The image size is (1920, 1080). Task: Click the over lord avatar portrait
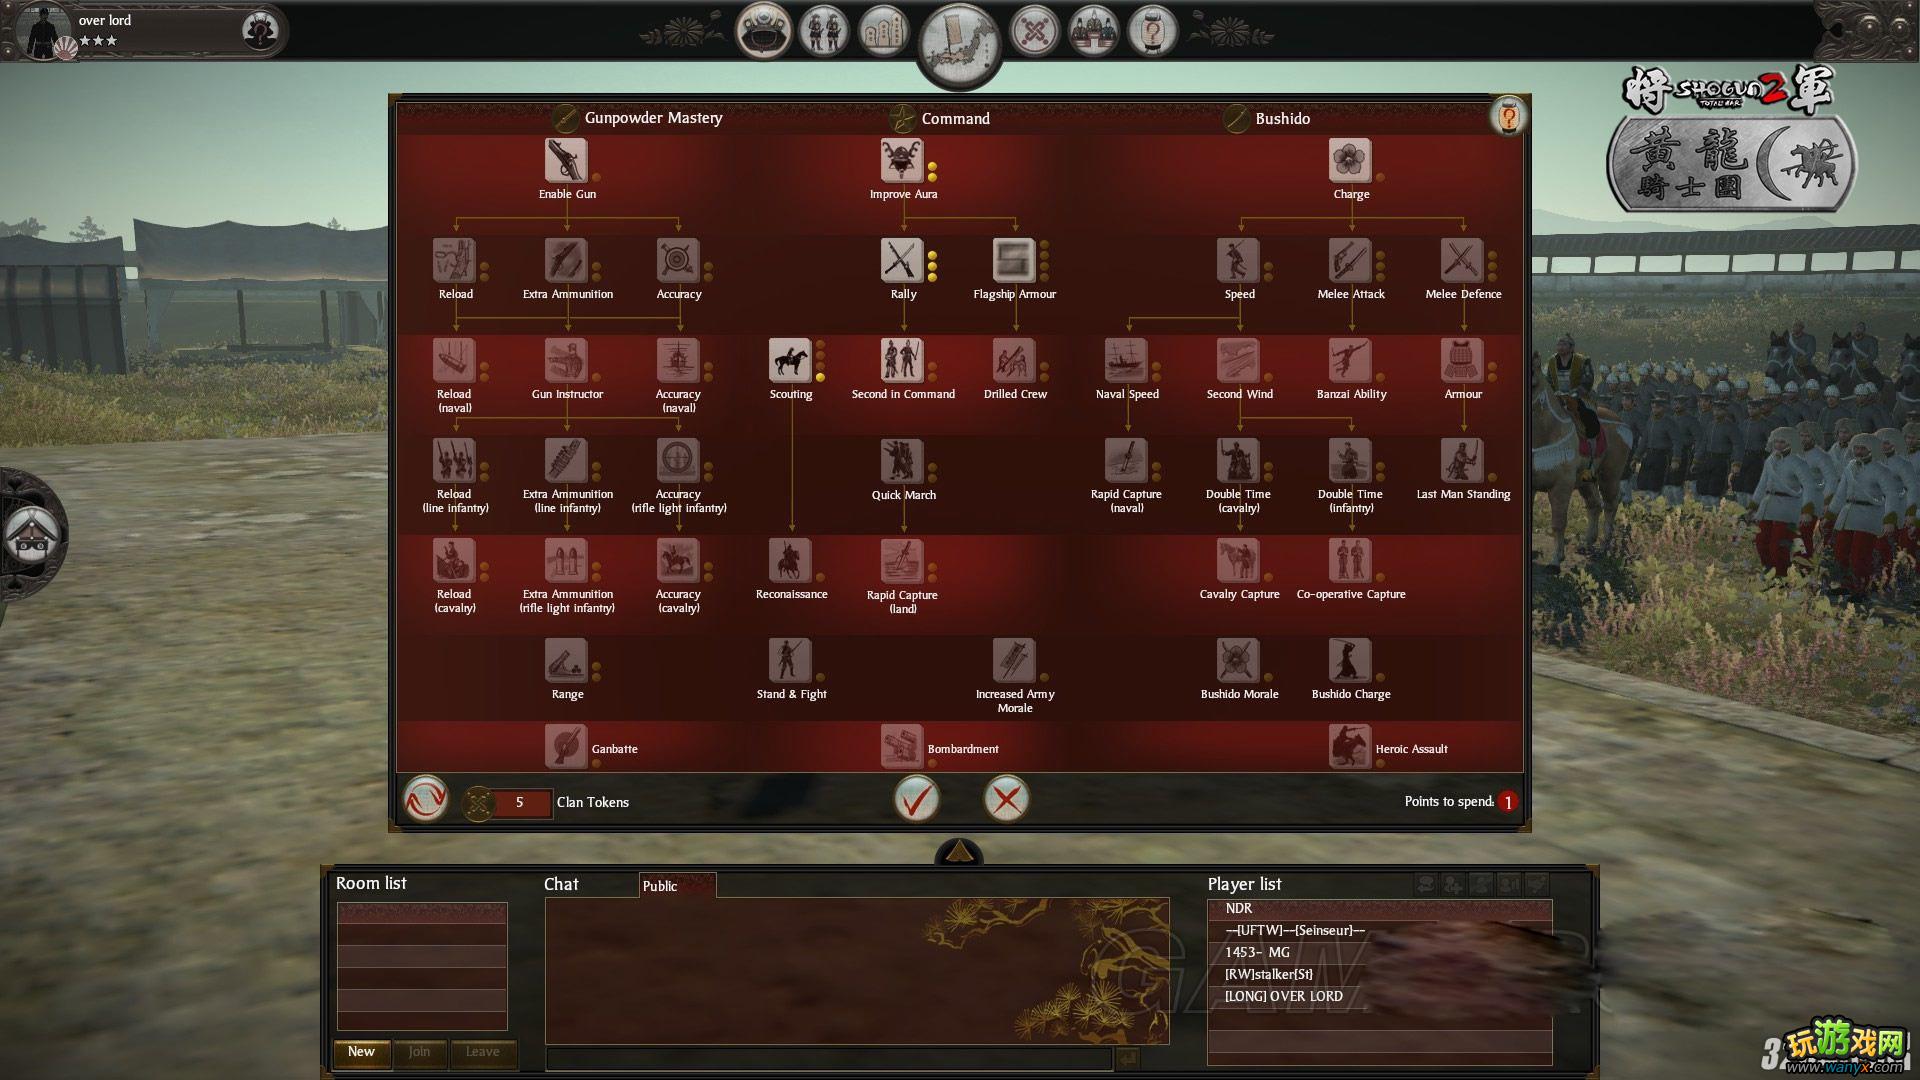click(x=44, y=31)
